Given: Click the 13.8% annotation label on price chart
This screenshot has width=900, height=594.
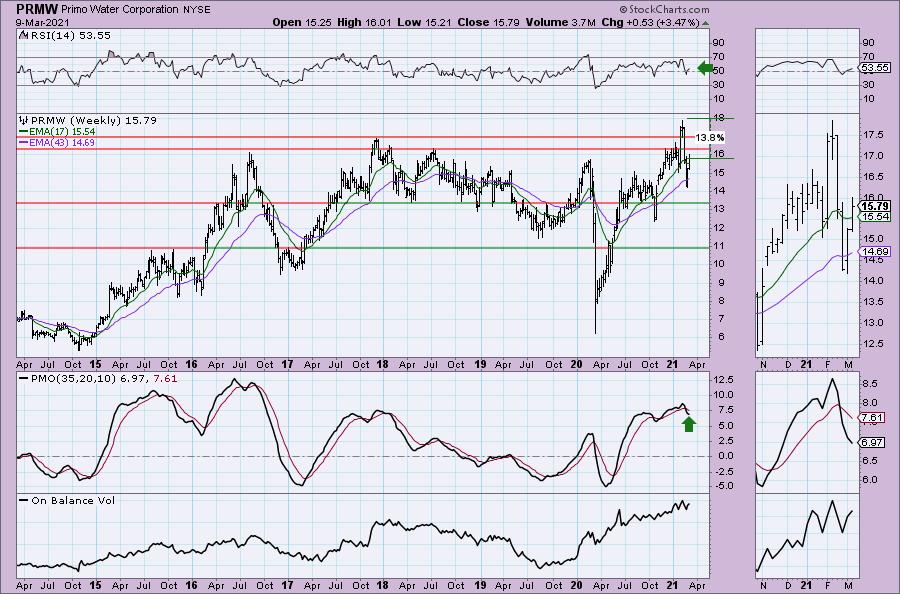Looking at the screenshot, I should [x=709, y=138].
